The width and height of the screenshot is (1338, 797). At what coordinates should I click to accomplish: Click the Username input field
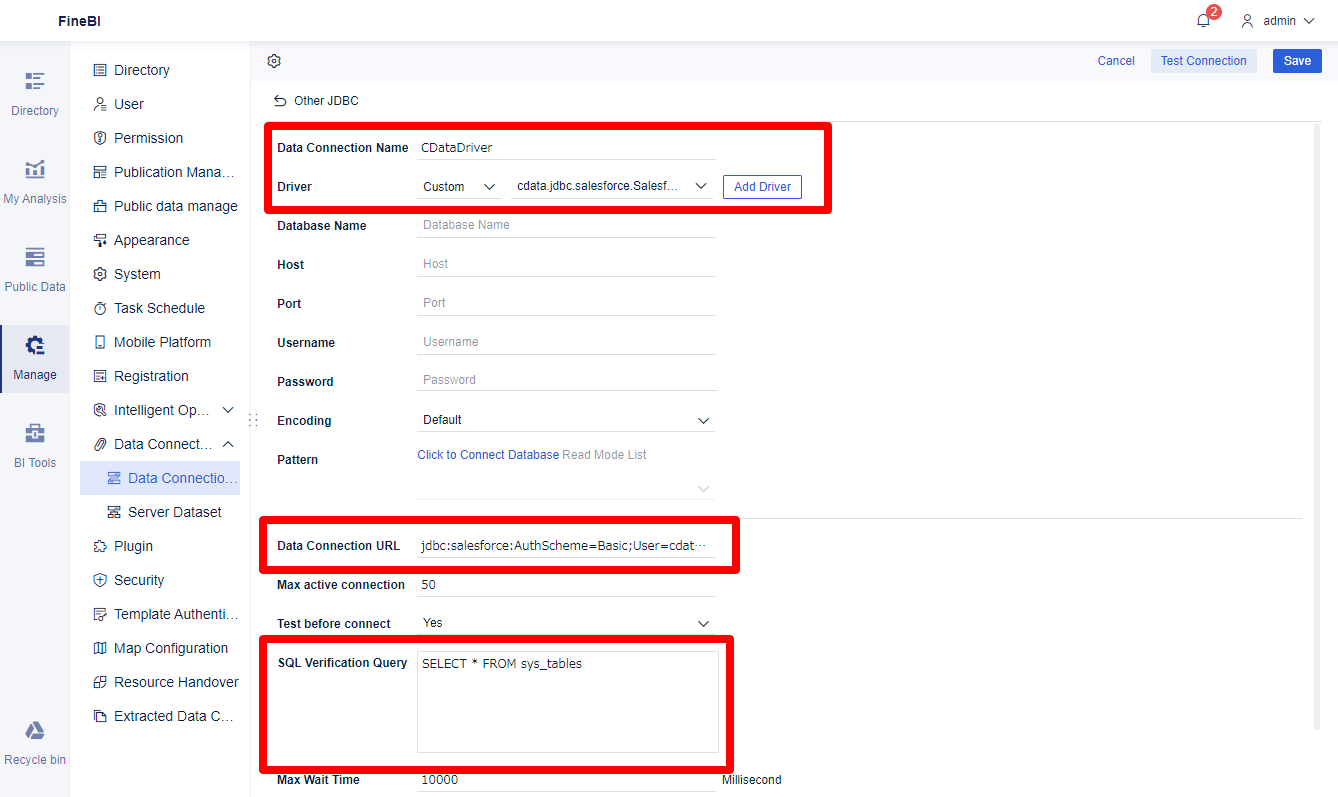click(566, 342)
